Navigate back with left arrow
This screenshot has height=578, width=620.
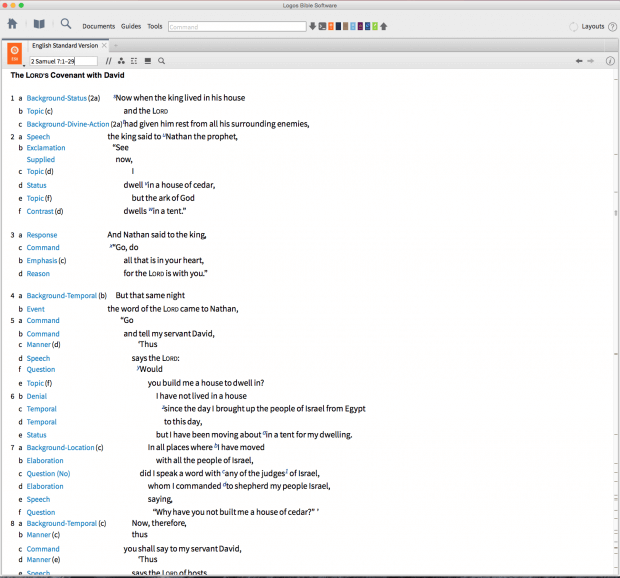579,61
